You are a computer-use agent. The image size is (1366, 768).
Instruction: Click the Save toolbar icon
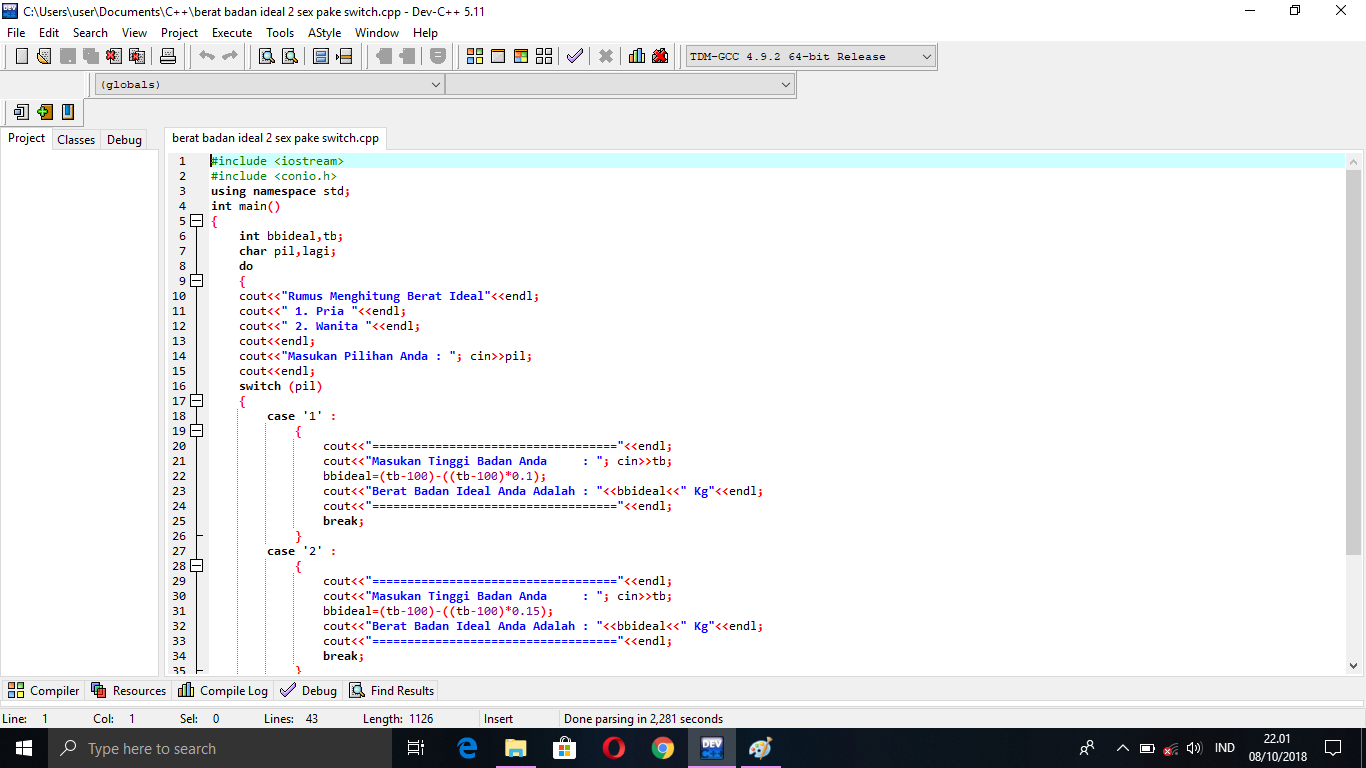(x=68, y=56)
